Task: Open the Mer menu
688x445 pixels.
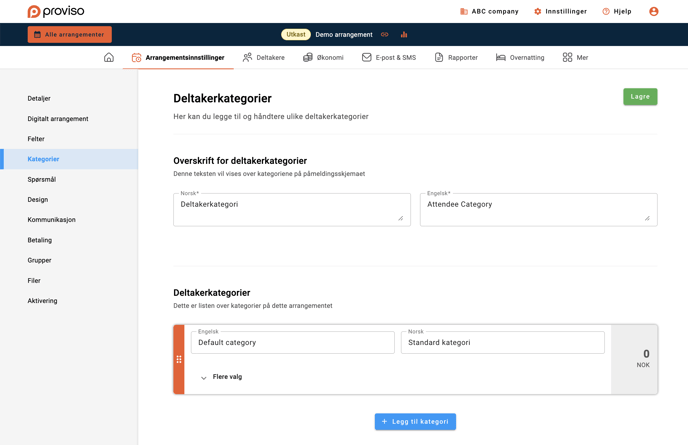Action: (x=575, y=58)
